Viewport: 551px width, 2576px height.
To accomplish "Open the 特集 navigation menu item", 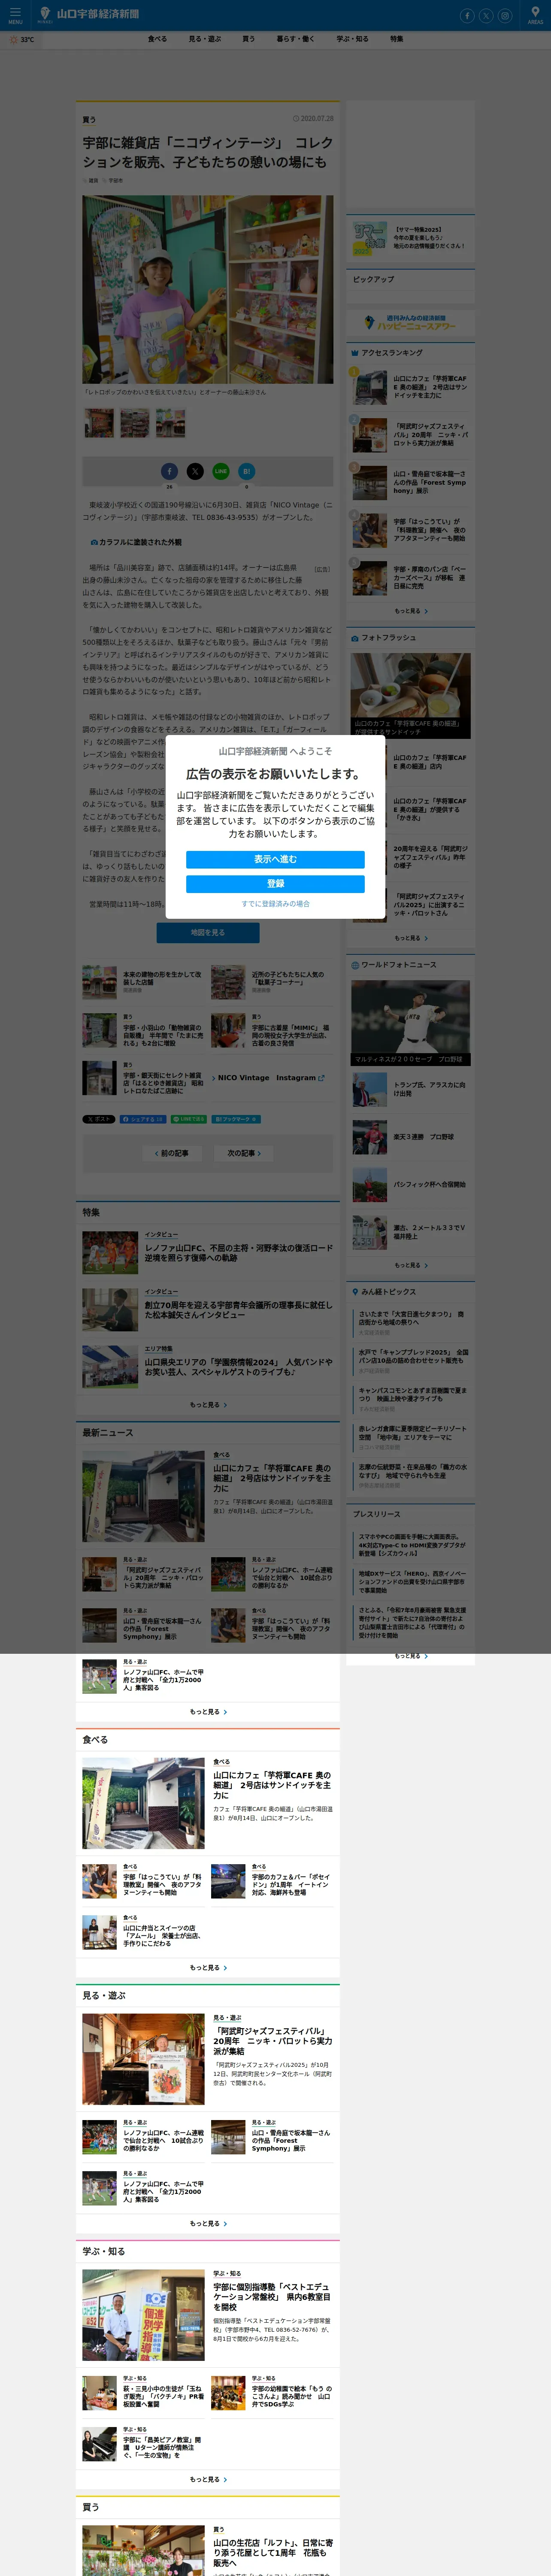I will (397, 39).
